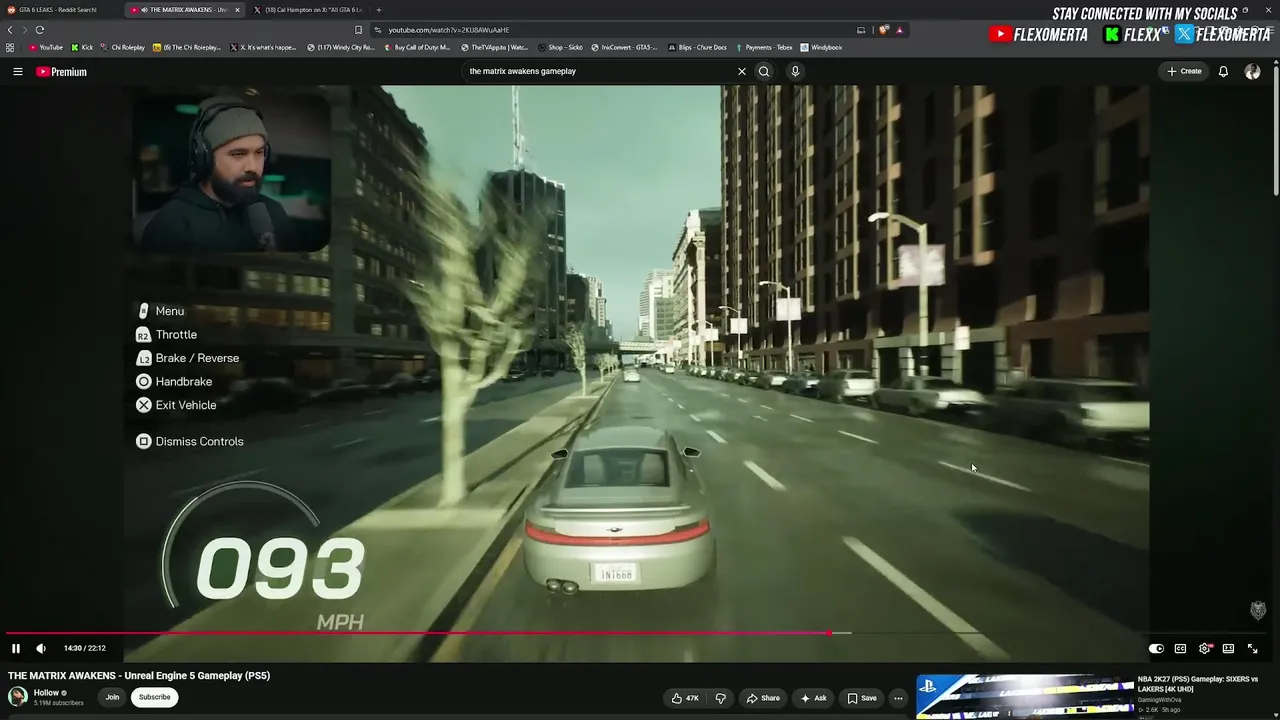Open InkConvert bookmark
This screenshot has width=1280, height=720.
click(624, 47)
